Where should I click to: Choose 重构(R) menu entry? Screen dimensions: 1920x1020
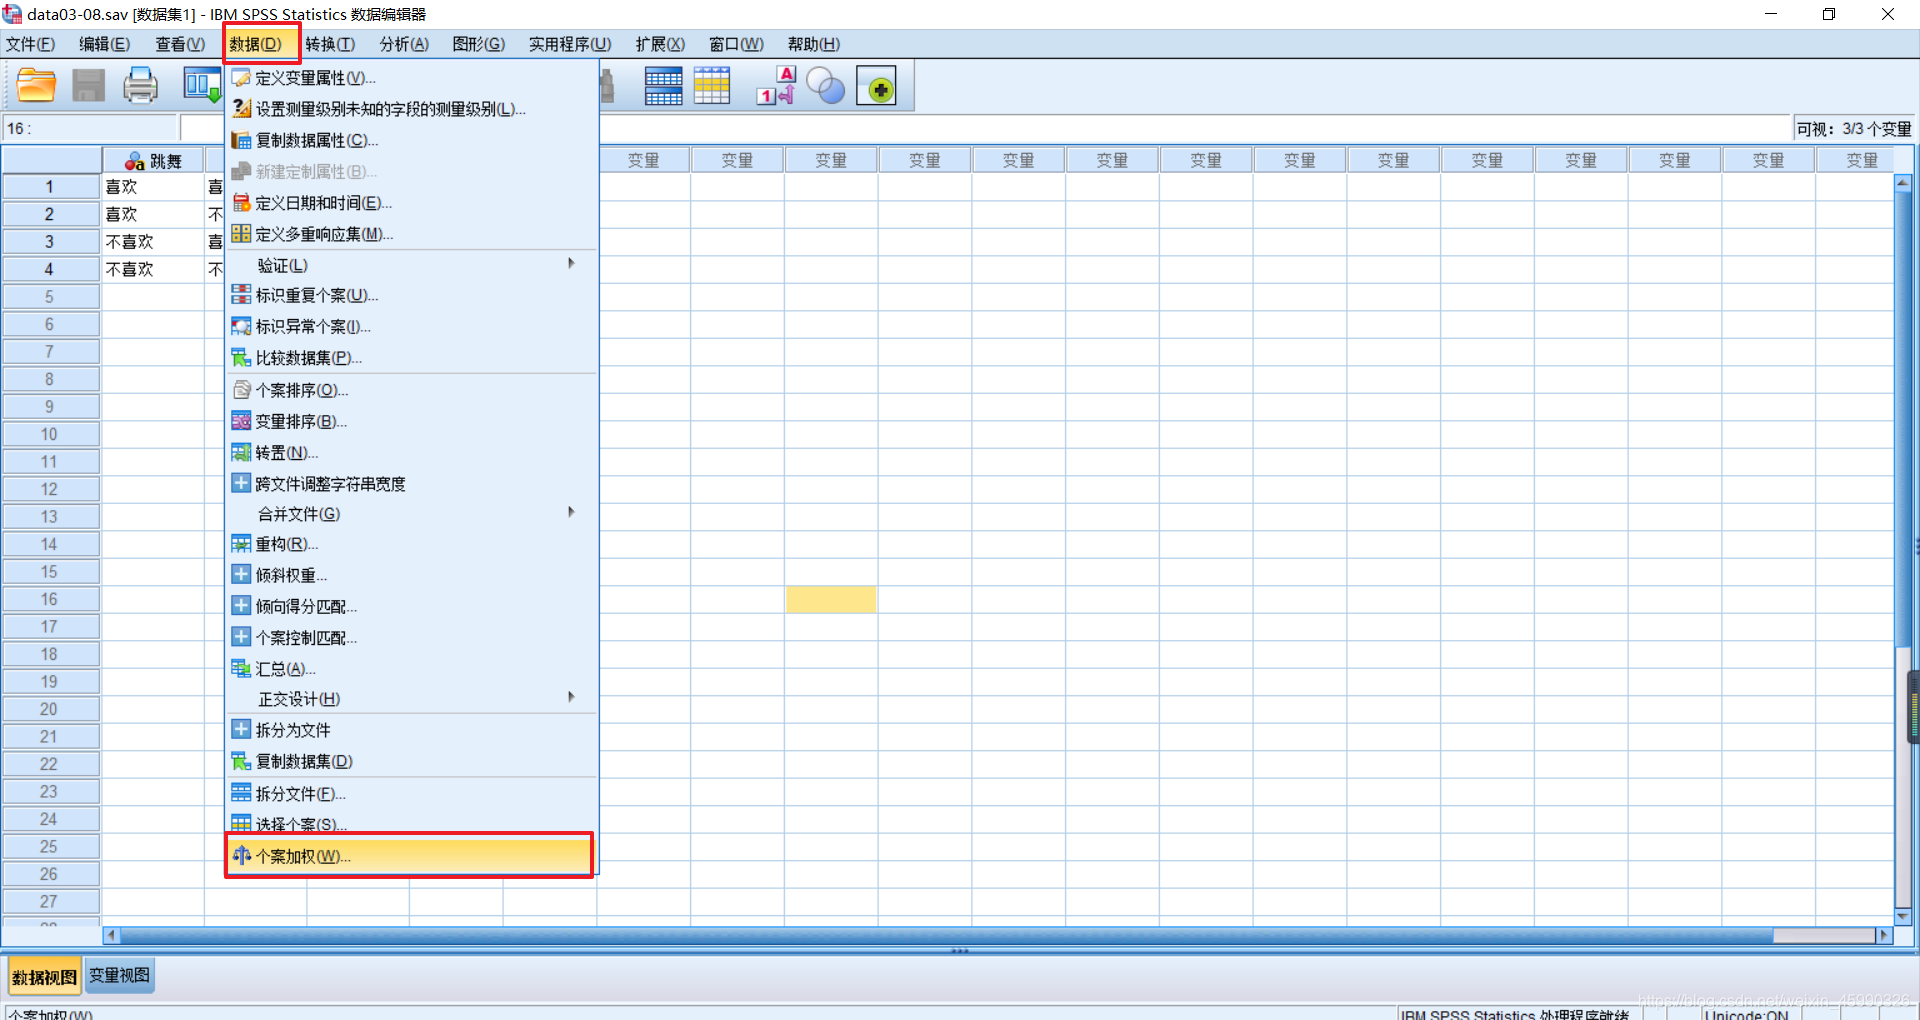pos(412,544)
